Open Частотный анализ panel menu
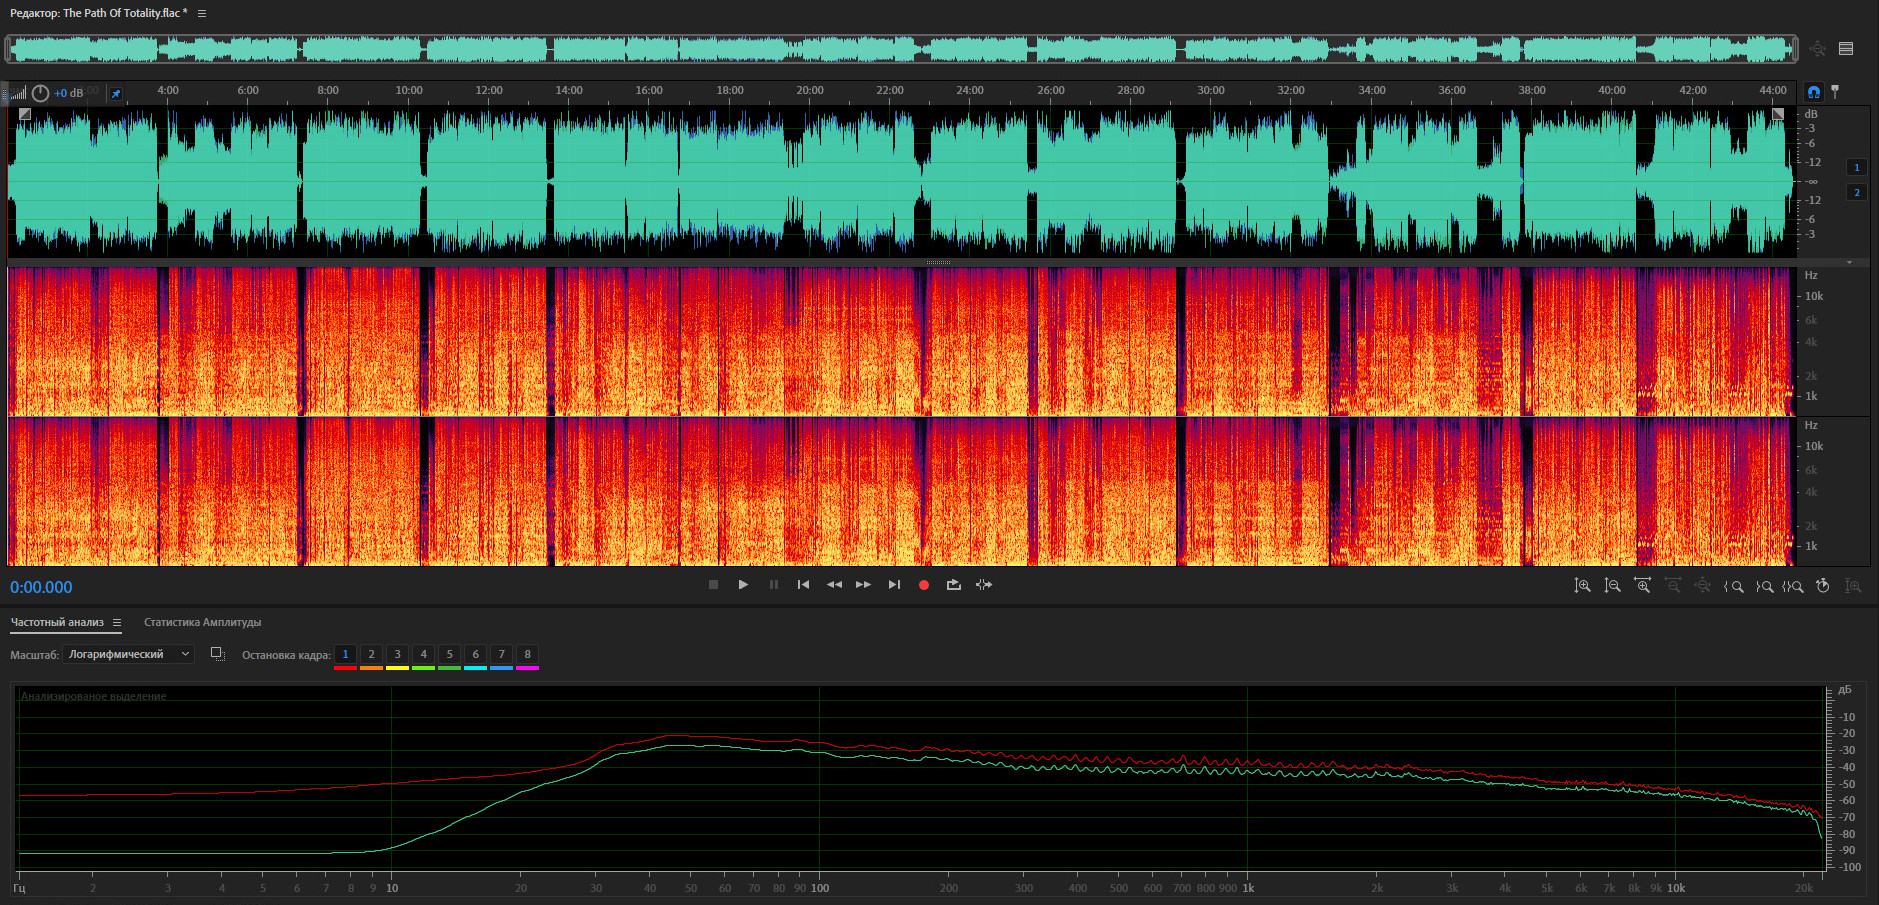The width and height of the screenshot is (1879, 905). 117,622
